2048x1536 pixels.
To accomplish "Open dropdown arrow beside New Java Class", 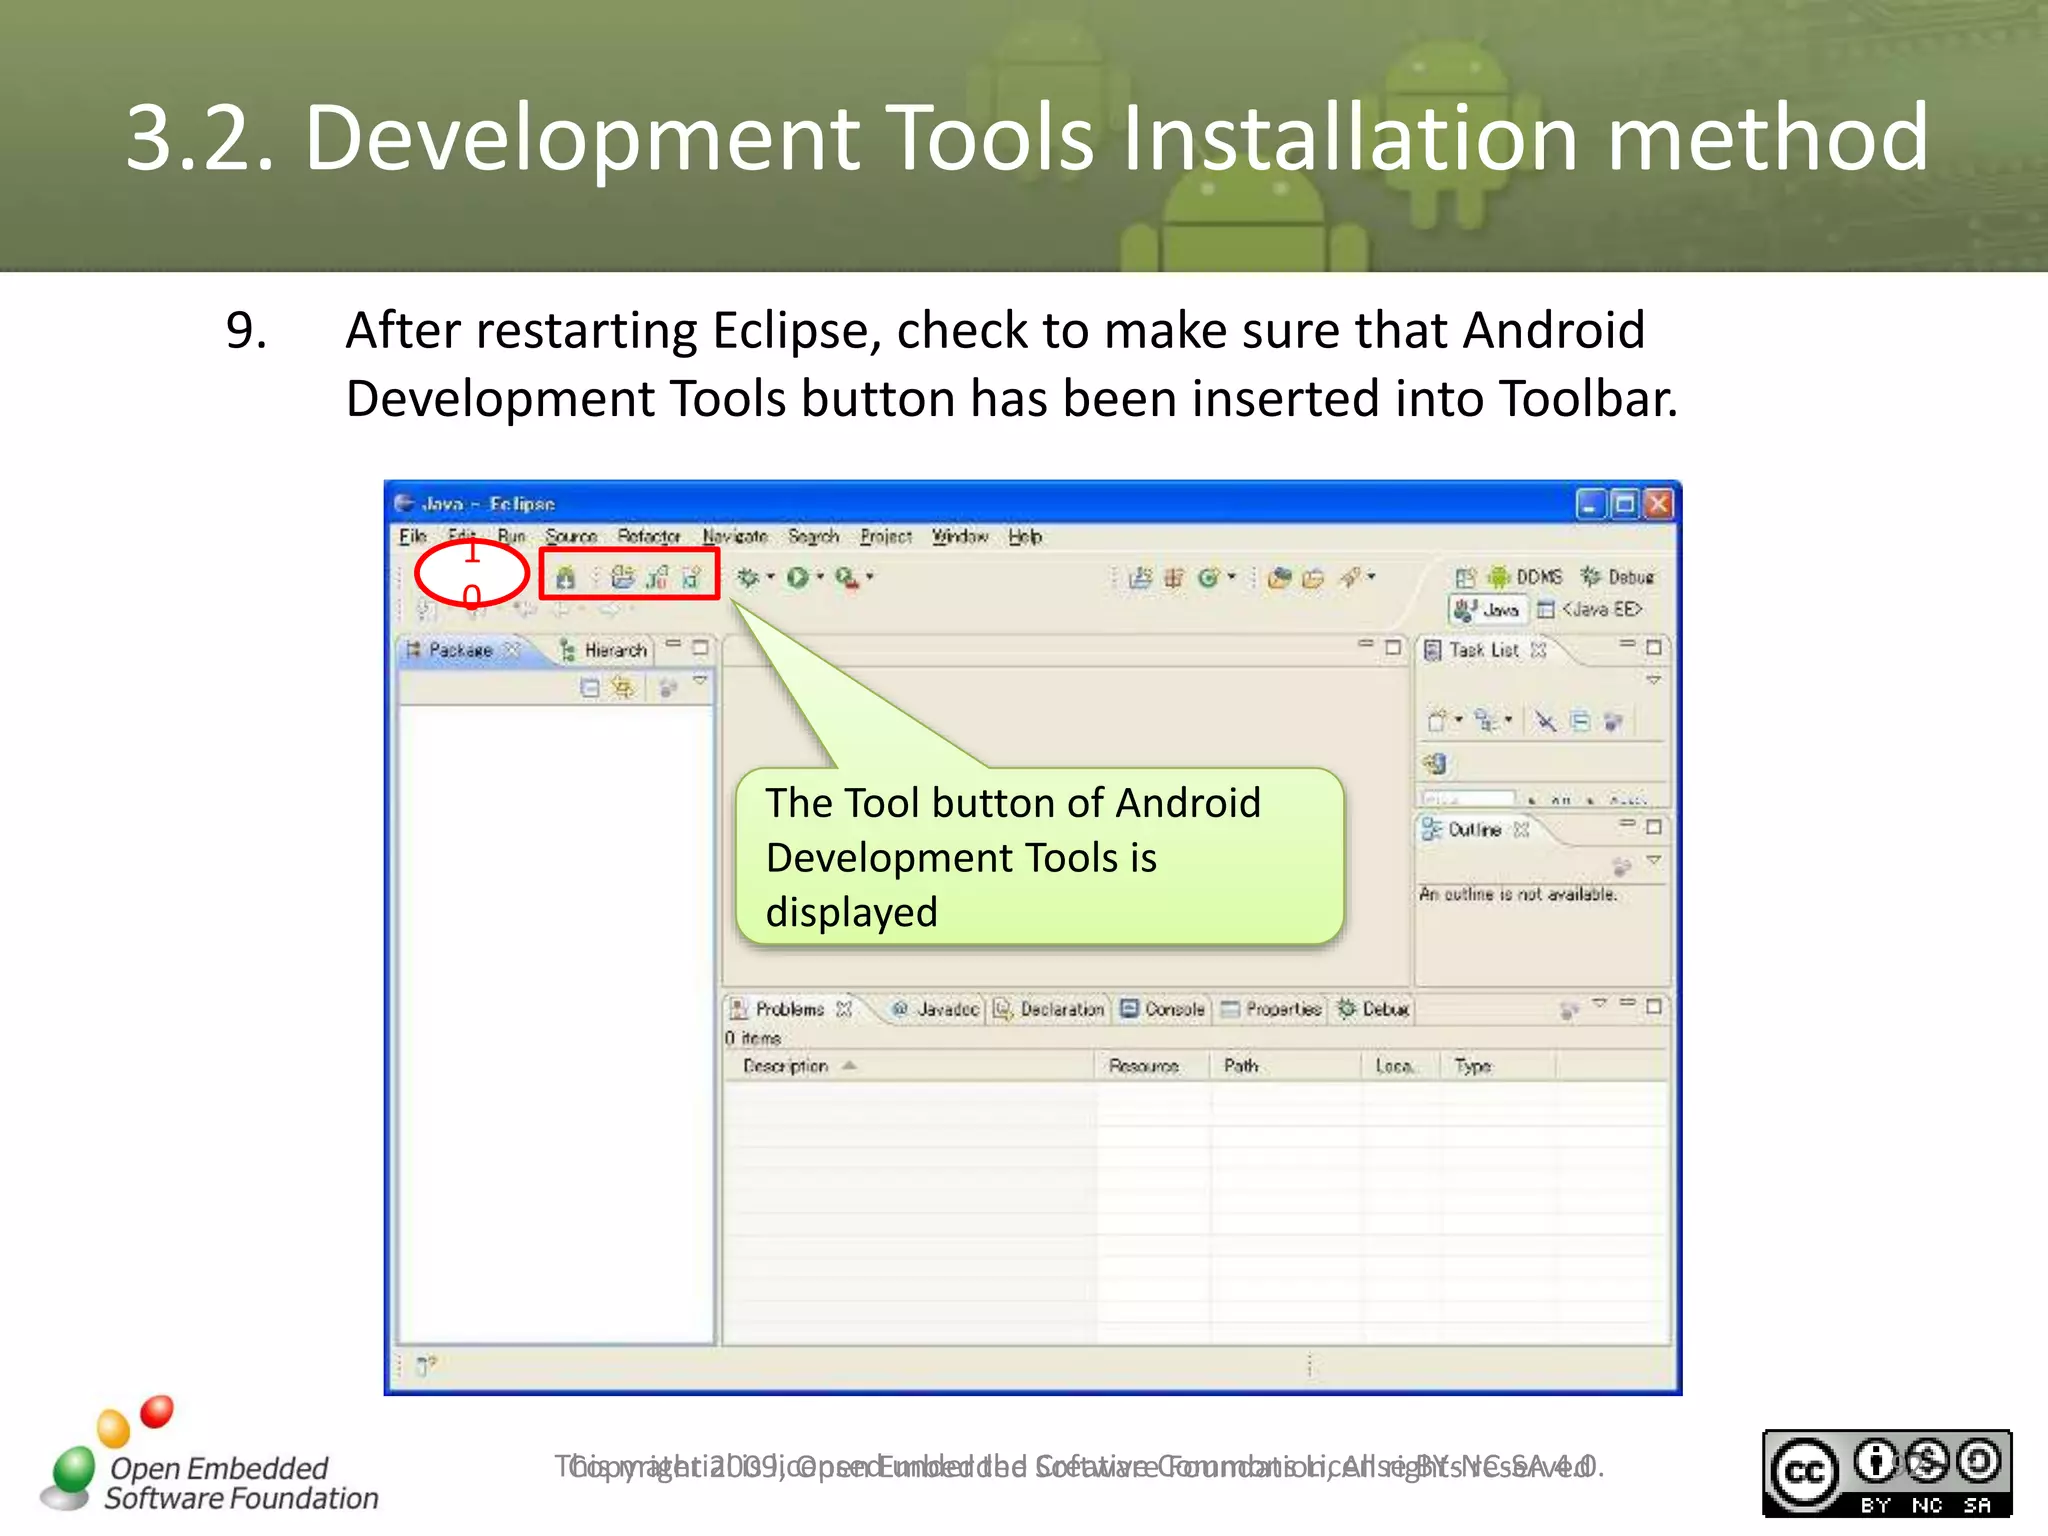I will pos(1232,577).
